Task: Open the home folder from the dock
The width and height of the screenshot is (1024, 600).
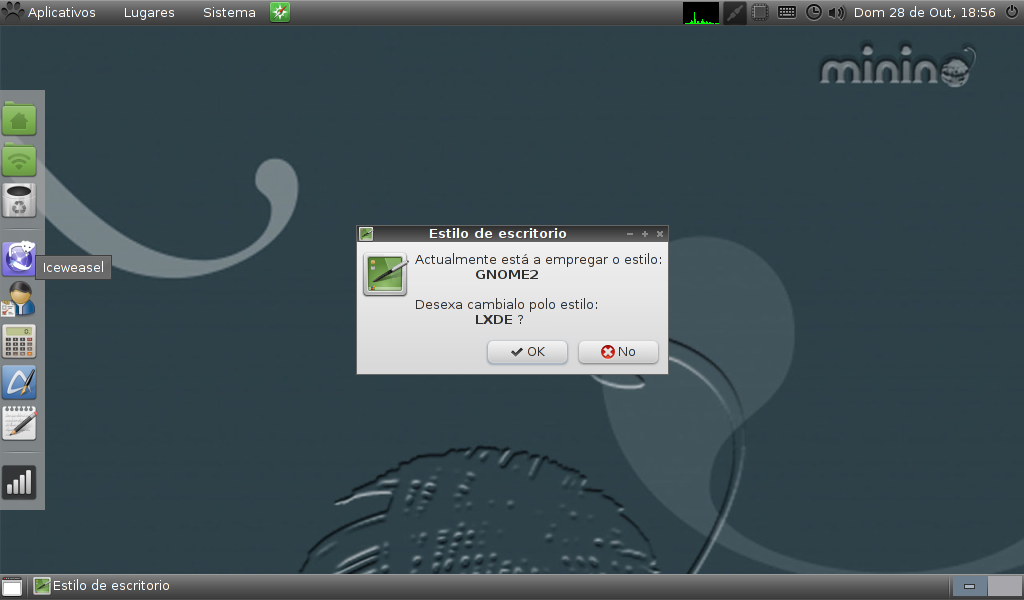Action: tap(19, 119)
